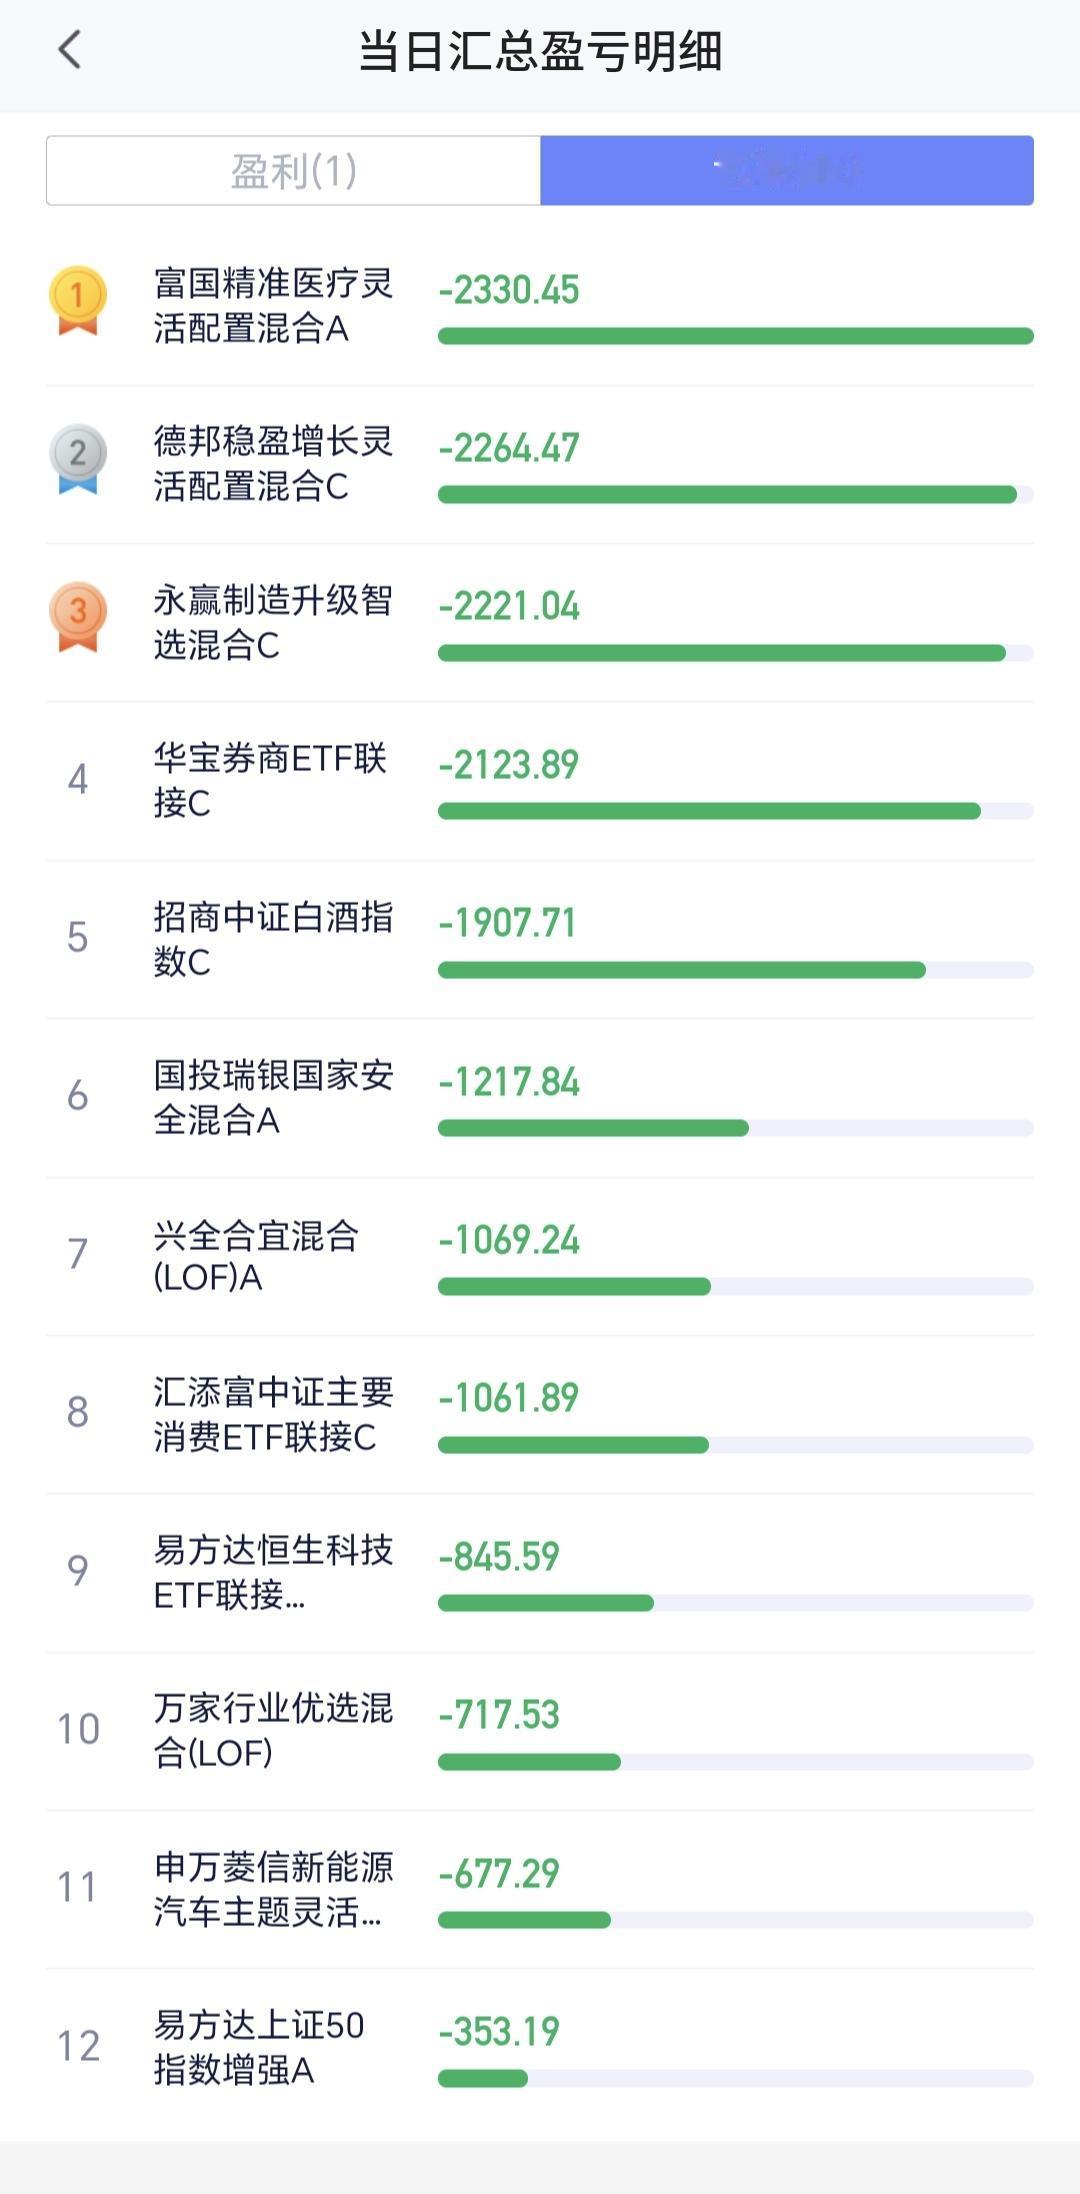Viewport: 1080px width, 2194px height.
Task: Switch to the 盈利(1) tab
Action: click(294, 171)
